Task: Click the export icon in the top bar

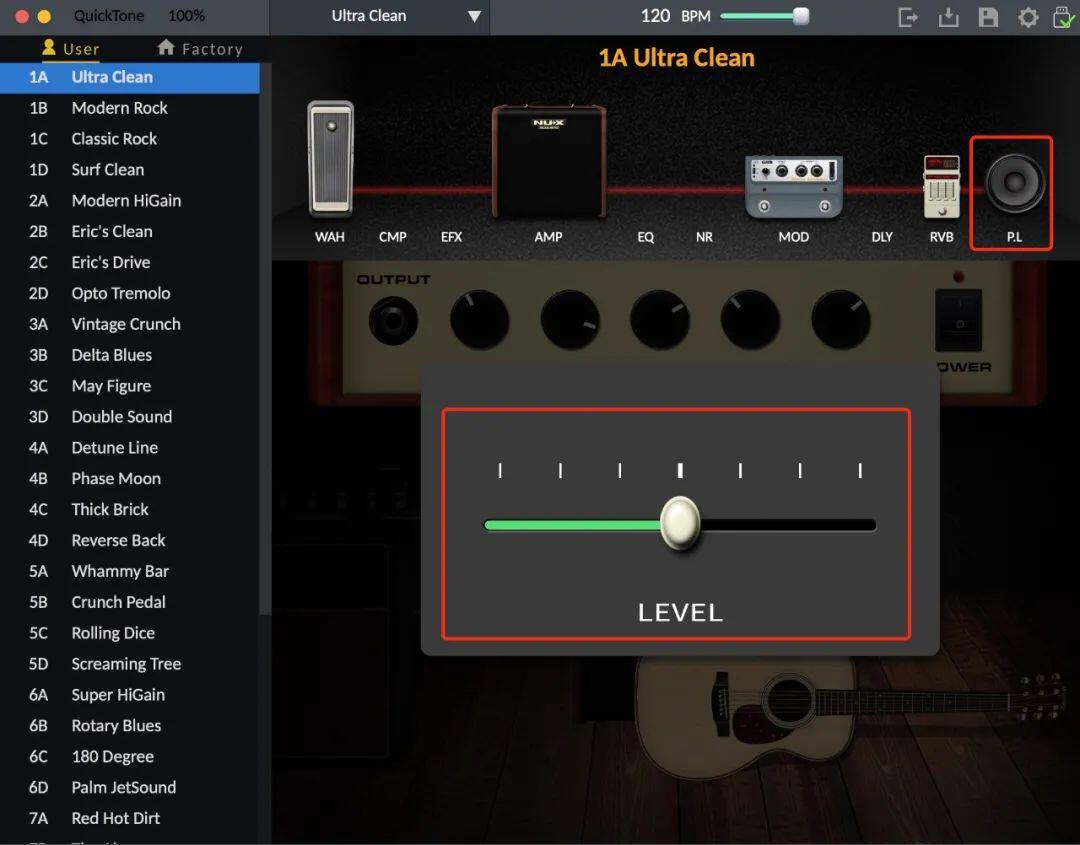Action: tap(908, 17)
